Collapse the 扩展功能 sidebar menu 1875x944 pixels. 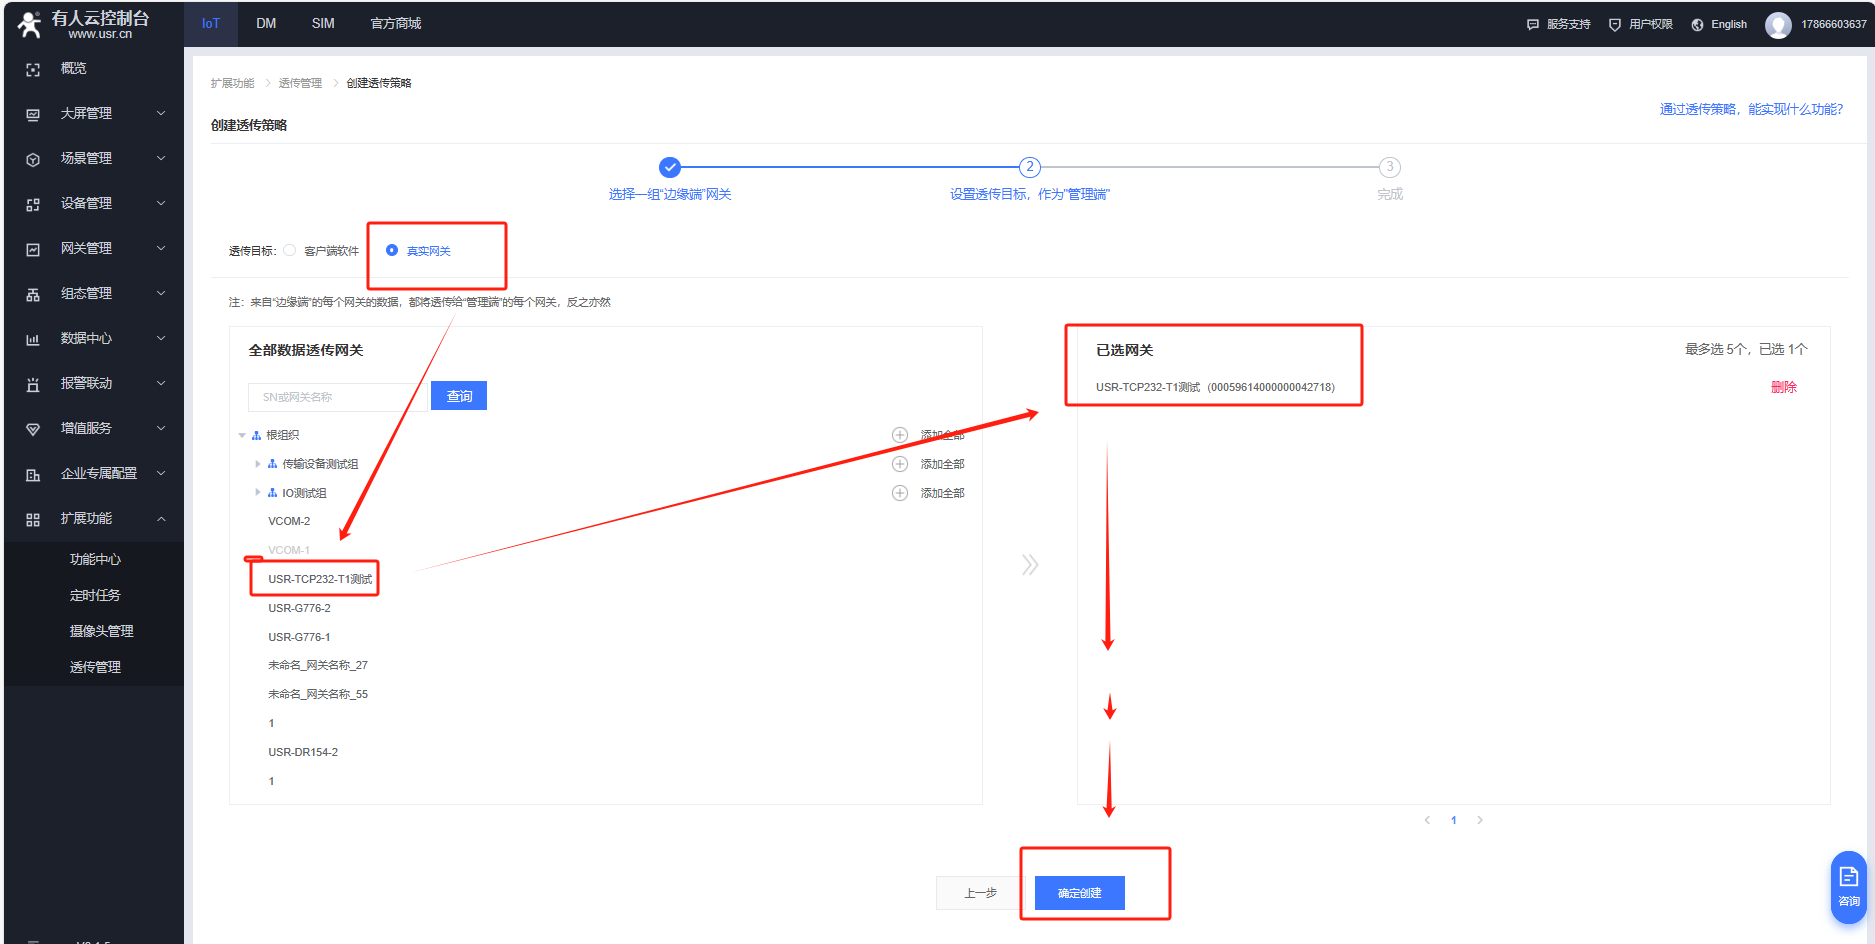point(160,519)
